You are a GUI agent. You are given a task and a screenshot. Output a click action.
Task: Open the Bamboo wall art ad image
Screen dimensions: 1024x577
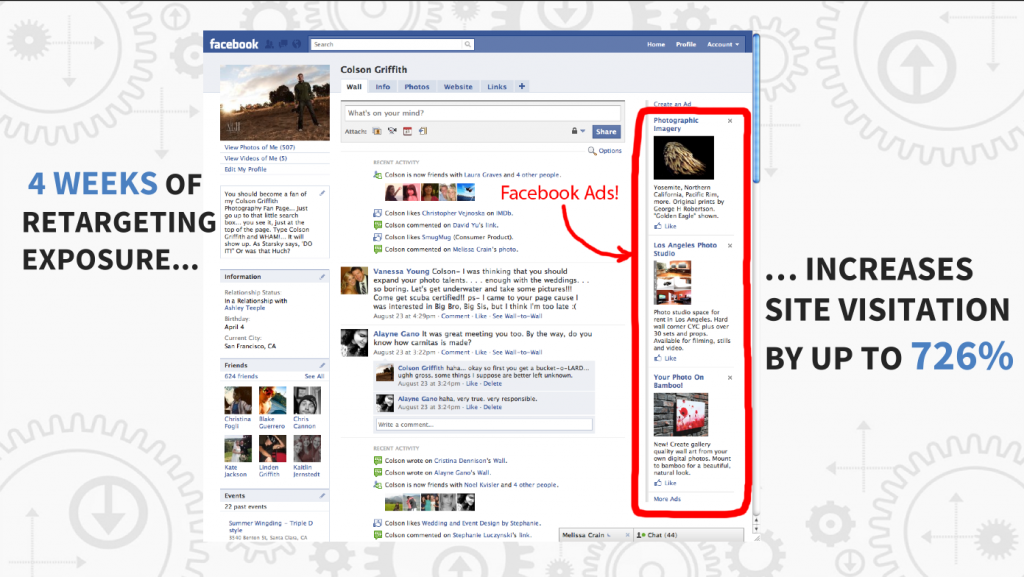tap(680, 414)
